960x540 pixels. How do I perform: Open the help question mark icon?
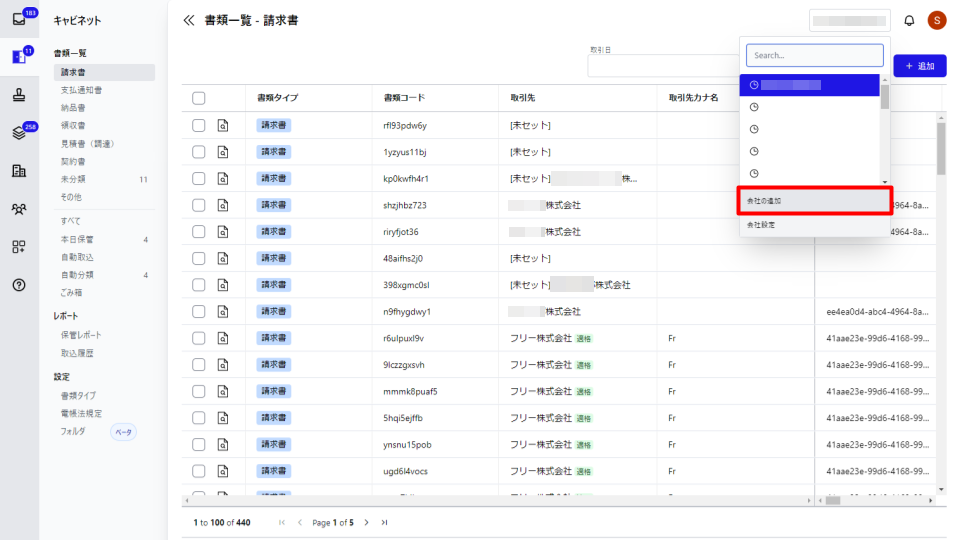tap(19, 285)
